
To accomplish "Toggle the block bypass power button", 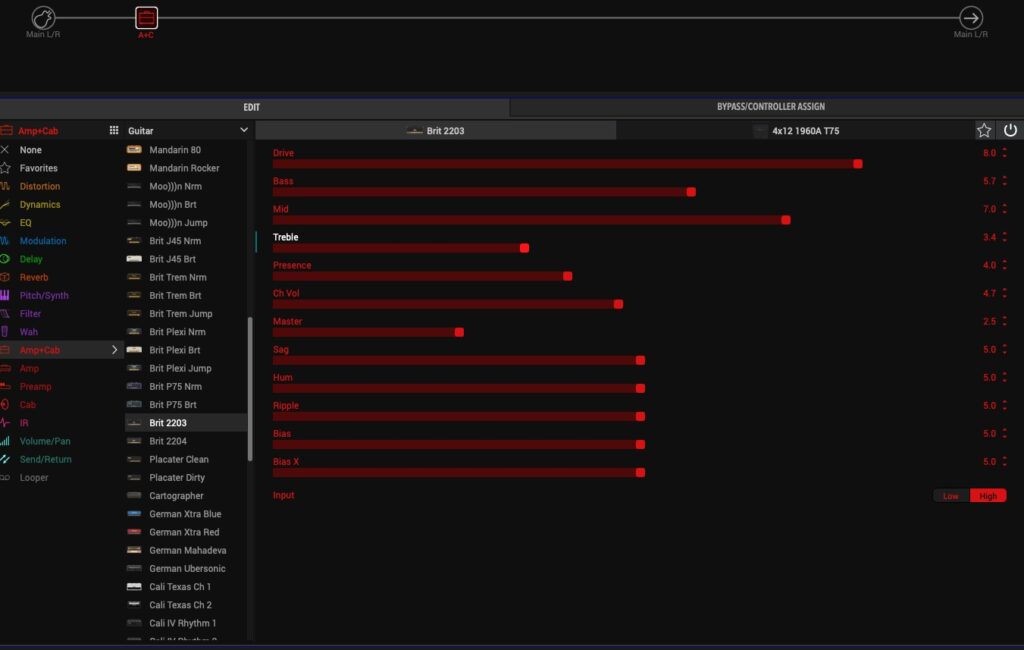I will 1010,131.
